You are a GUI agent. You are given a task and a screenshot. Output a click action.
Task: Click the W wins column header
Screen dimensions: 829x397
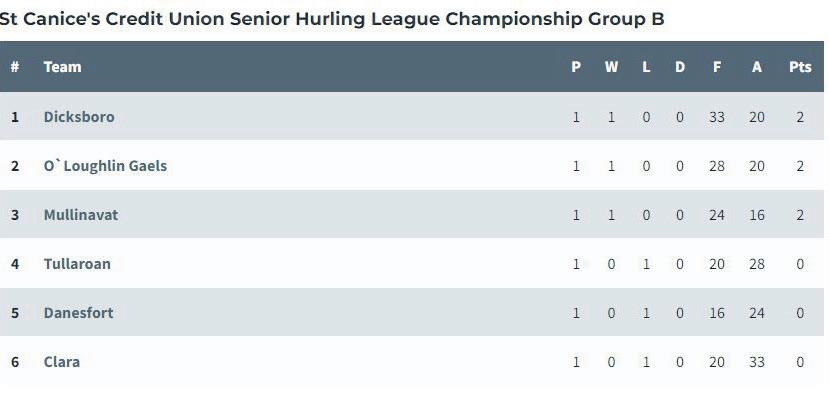tap(611, 67)
